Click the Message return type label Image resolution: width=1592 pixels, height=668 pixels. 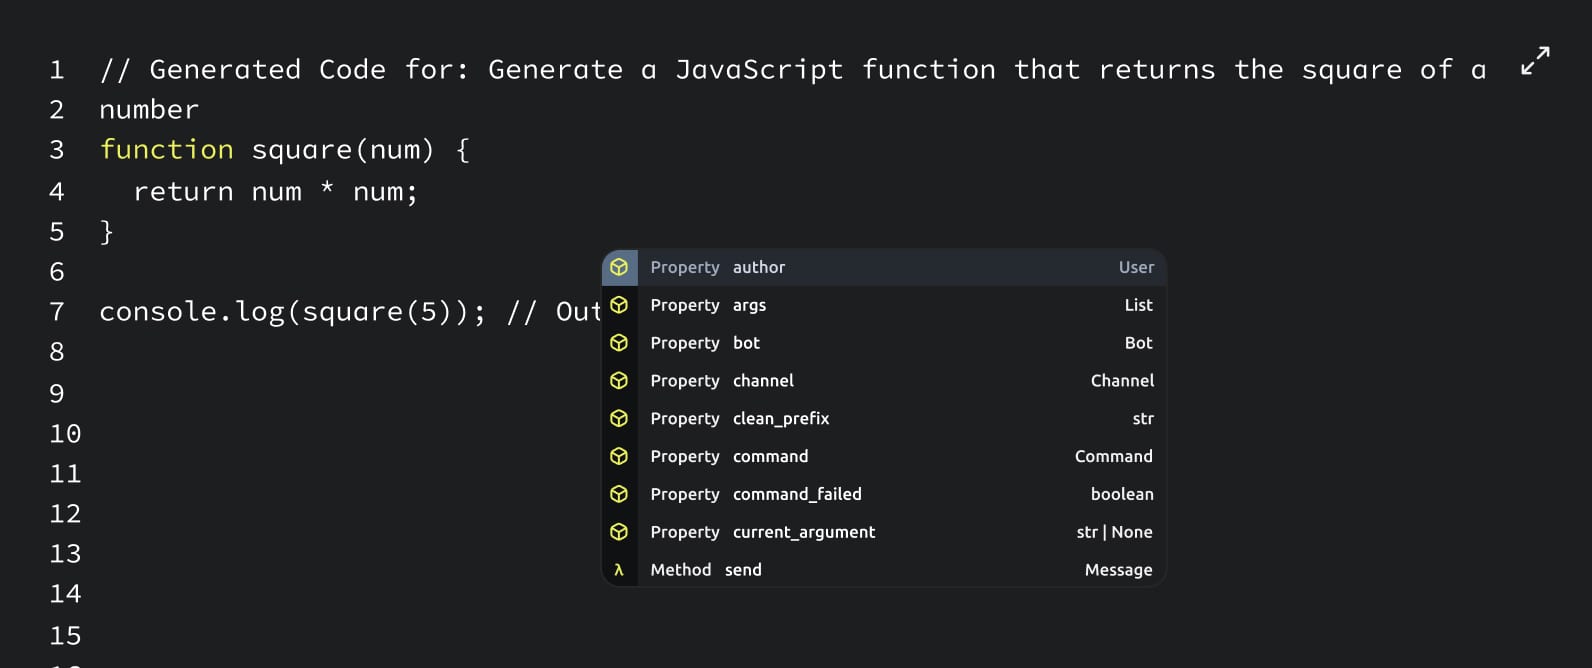tap(1118, 570)
